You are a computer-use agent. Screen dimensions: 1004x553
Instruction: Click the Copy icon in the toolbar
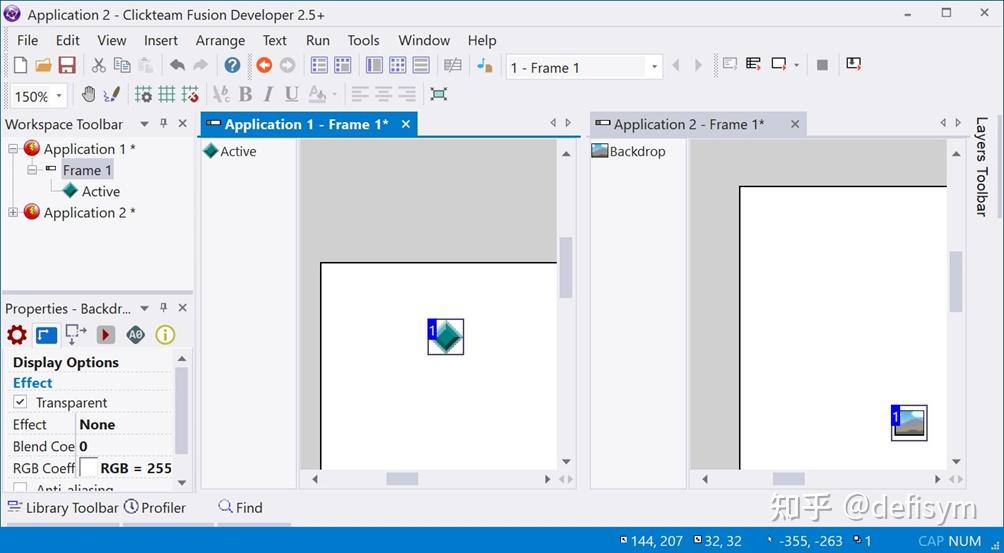pyautogui.click(x=122, y=65)
